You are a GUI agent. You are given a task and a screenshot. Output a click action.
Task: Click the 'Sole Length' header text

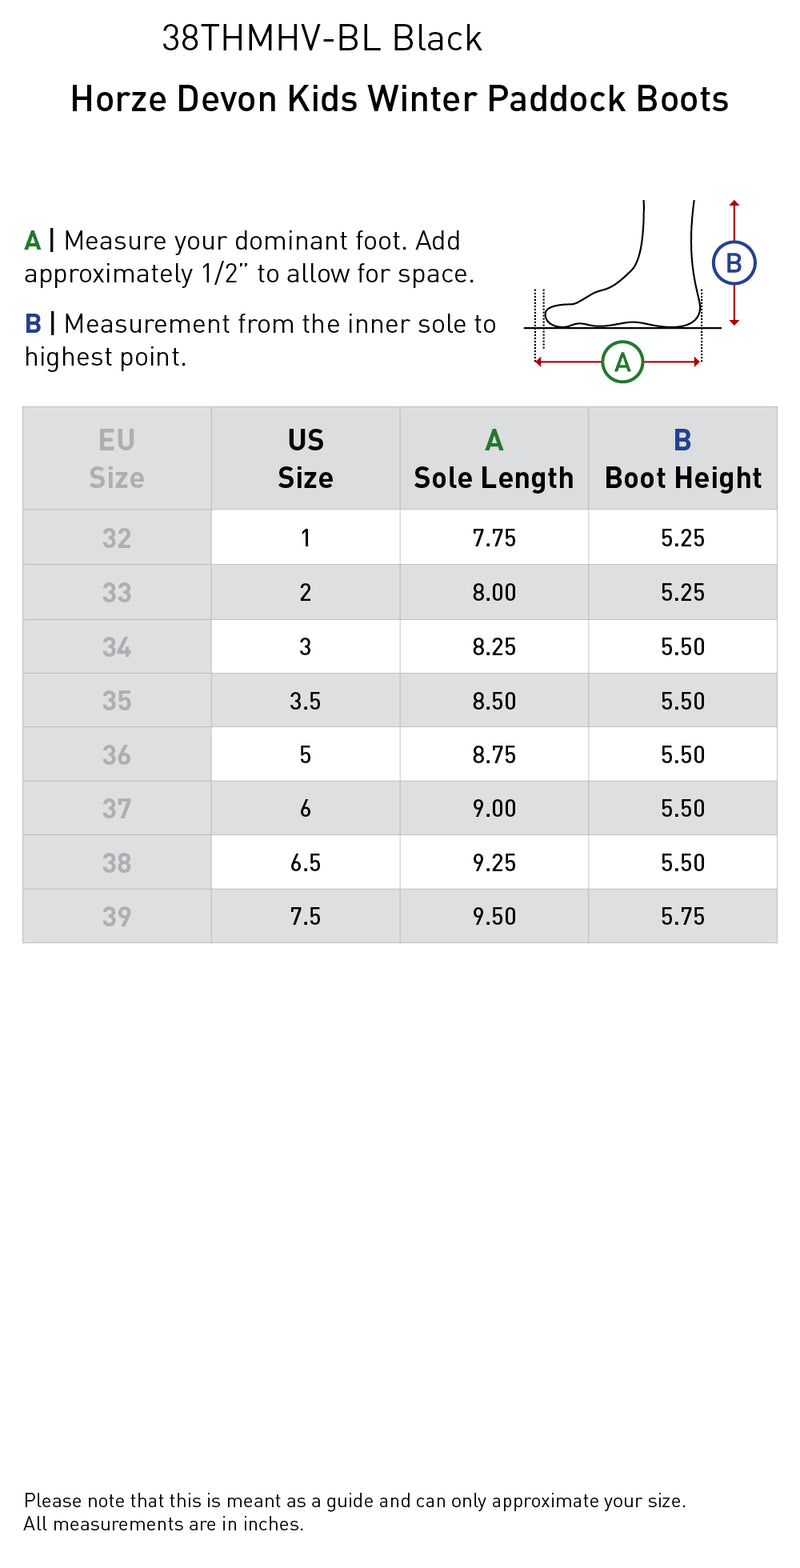493,478
